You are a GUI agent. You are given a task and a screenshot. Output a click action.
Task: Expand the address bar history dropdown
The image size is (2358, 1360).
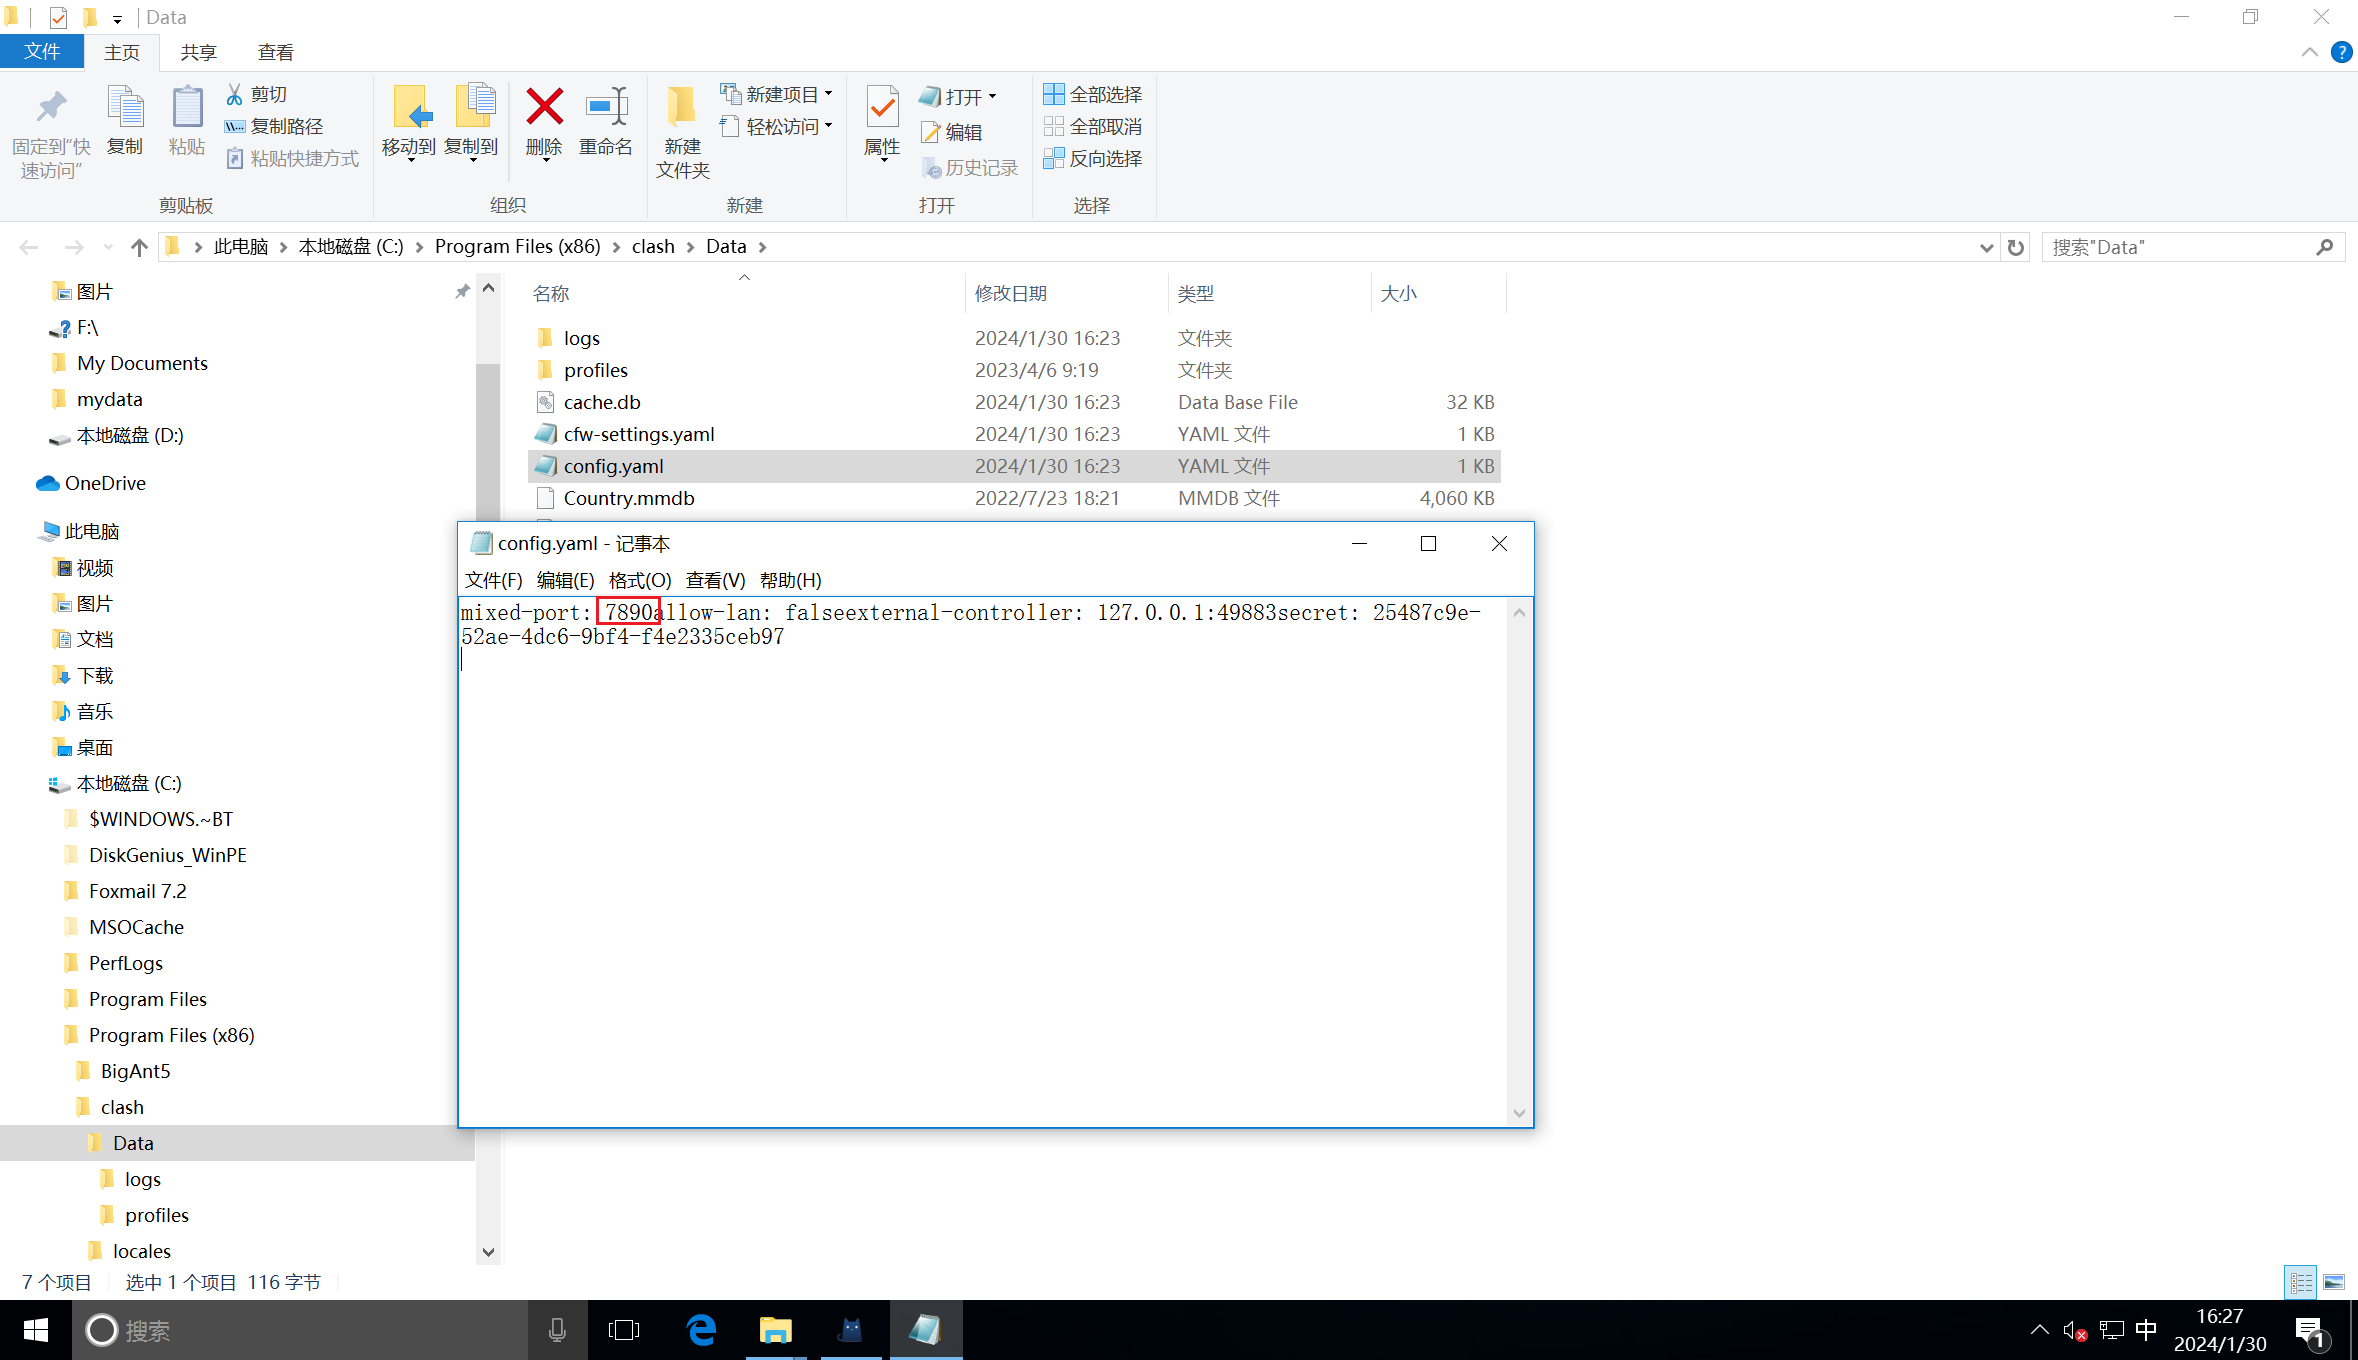[1986, 247]
